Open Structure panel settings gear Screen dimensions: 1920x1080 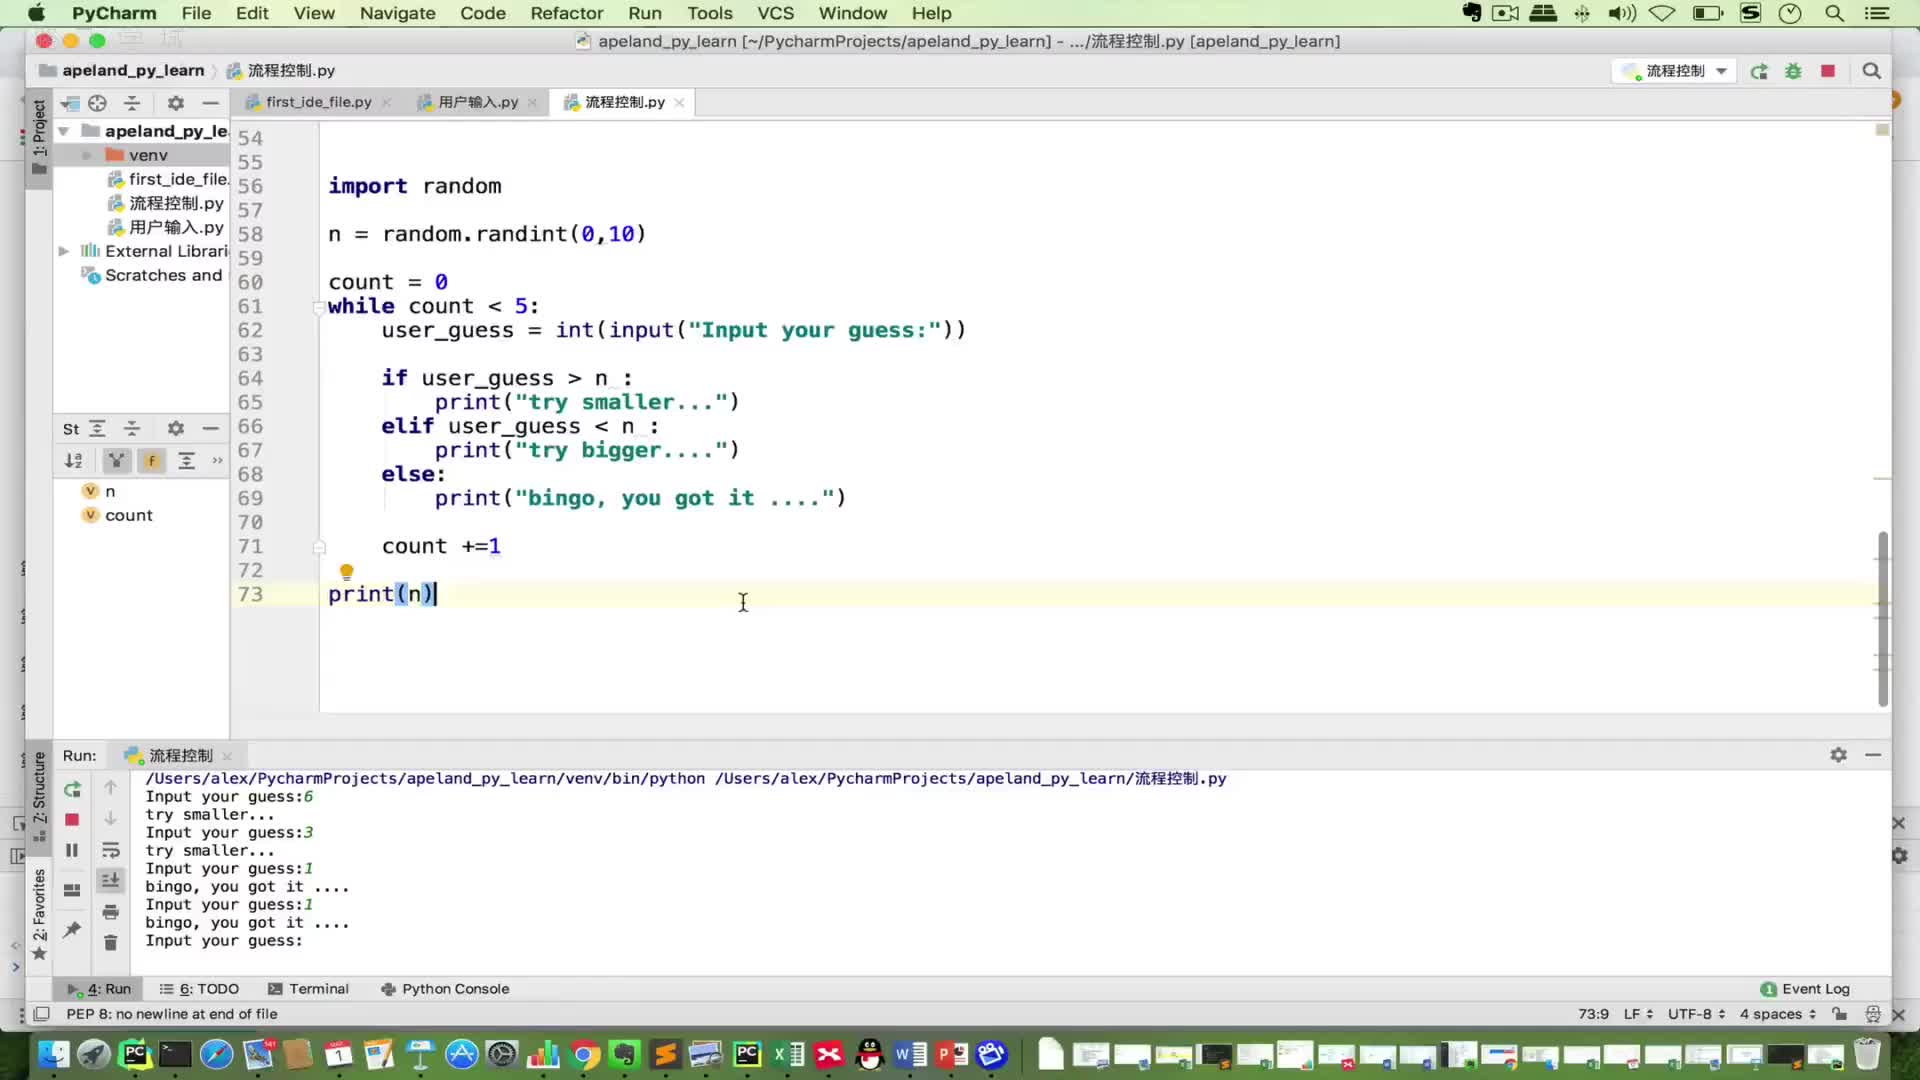(176, 428)
